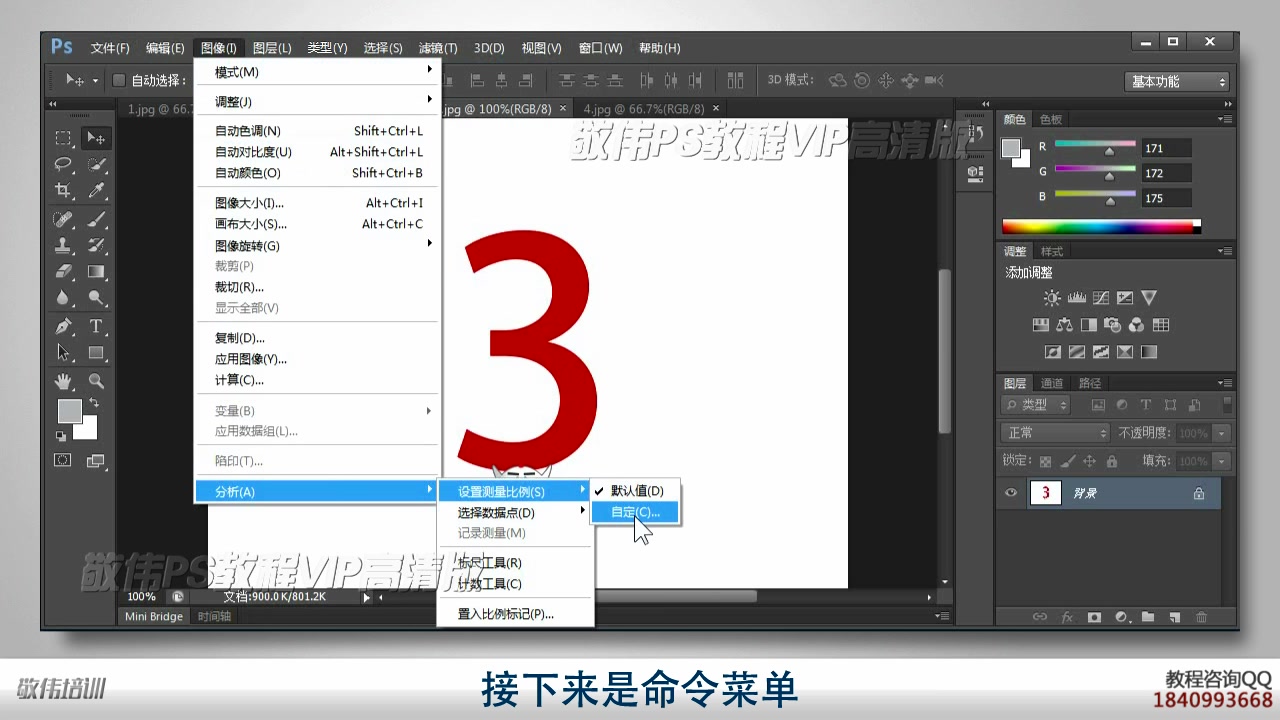Select the Eraser tool
This screenshot has width=1280, height=720.
pyautogui.click(x=63, y=271)
